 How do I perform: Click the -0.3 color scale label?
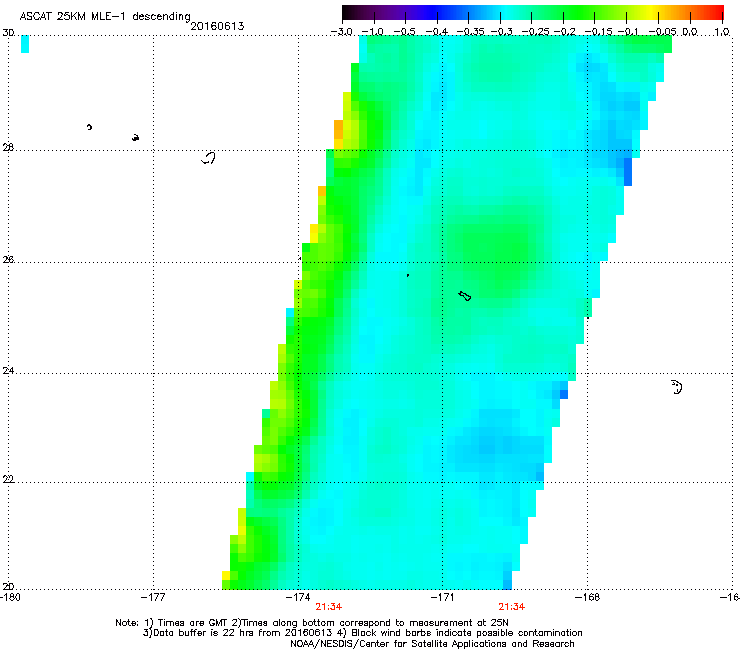(x=501, y=32)
